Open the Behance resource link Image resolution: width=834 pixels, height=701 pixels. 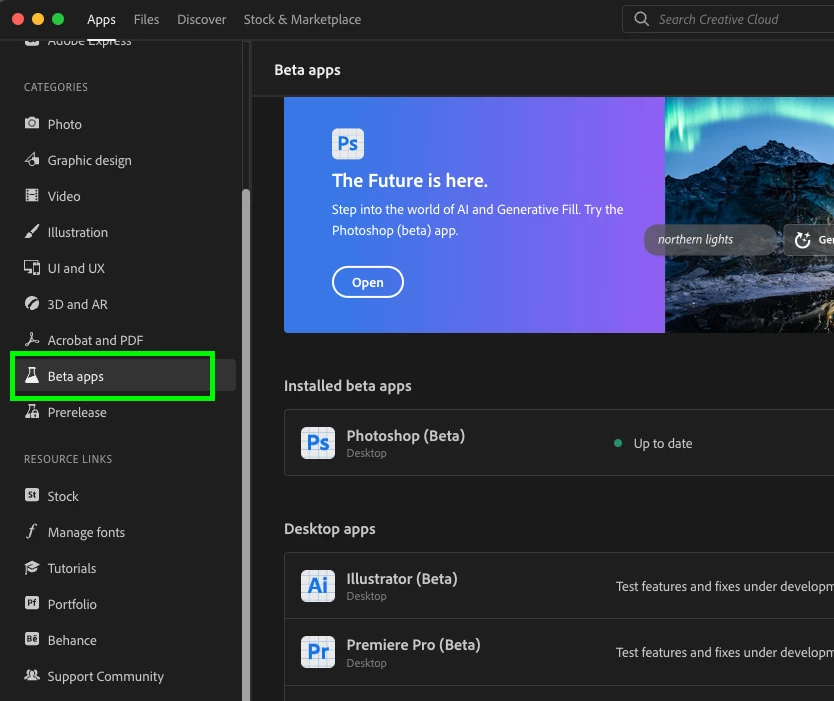coord(72,640)
